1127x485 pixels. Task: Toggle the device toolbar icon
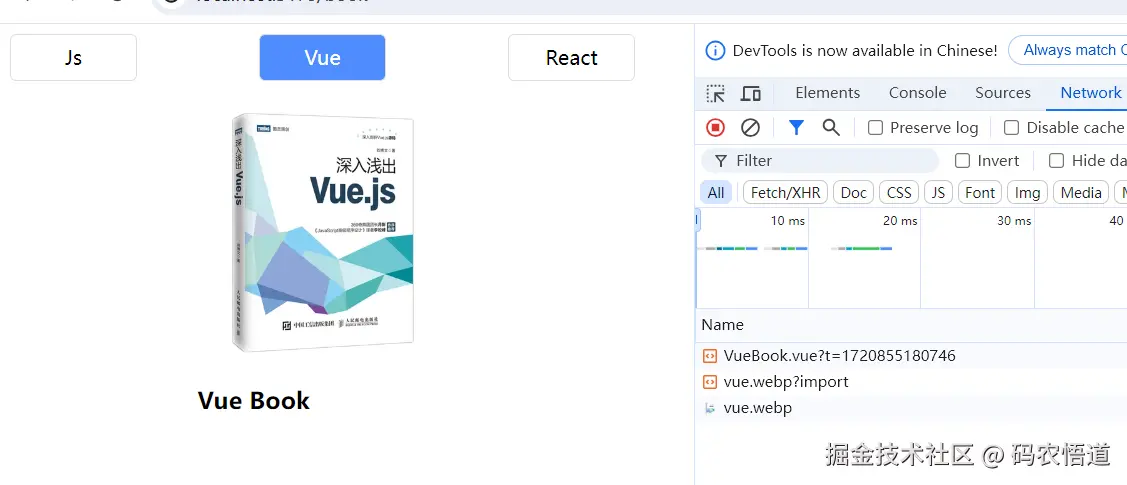point(751,93)
